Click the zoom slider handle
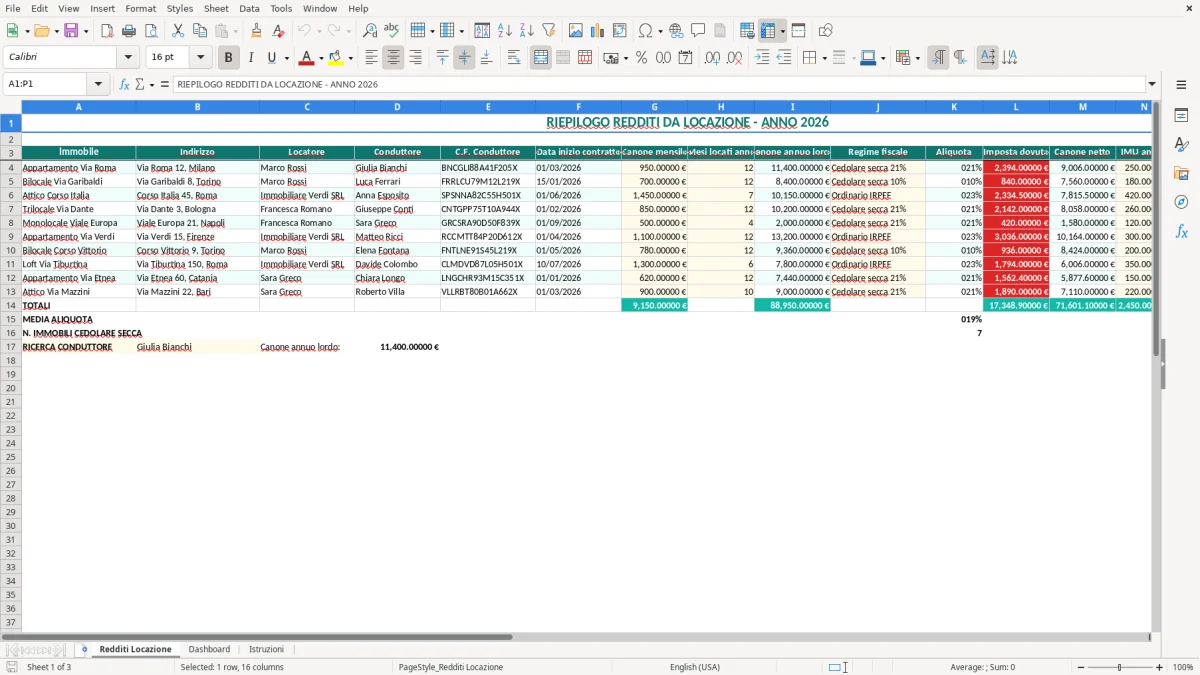 (x=1120, y=667)
